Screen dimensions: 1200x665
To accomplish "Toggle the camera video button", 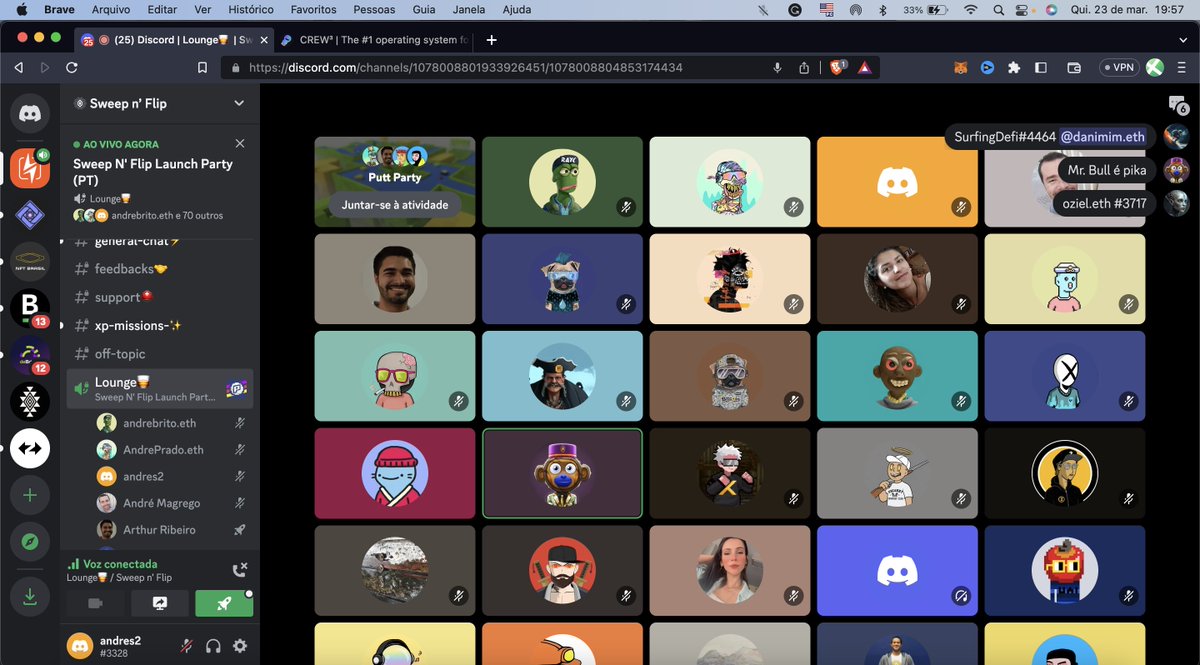I will pyautogui.click(x=96, y=603).
